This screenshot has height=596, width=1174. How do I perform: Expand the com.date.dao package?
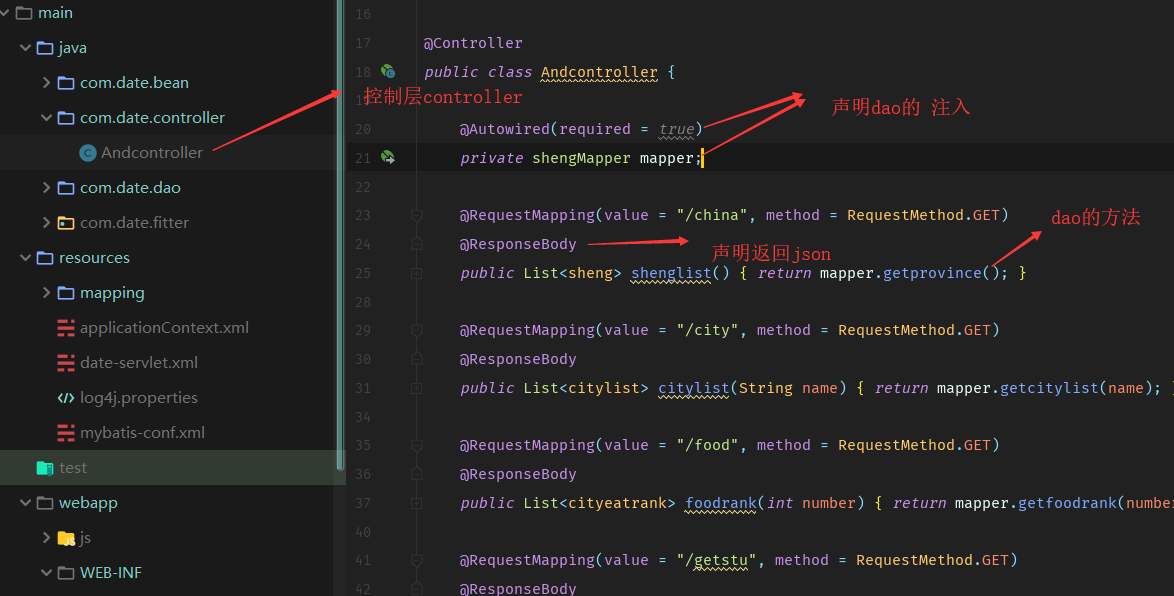click(x=46, y=187)
